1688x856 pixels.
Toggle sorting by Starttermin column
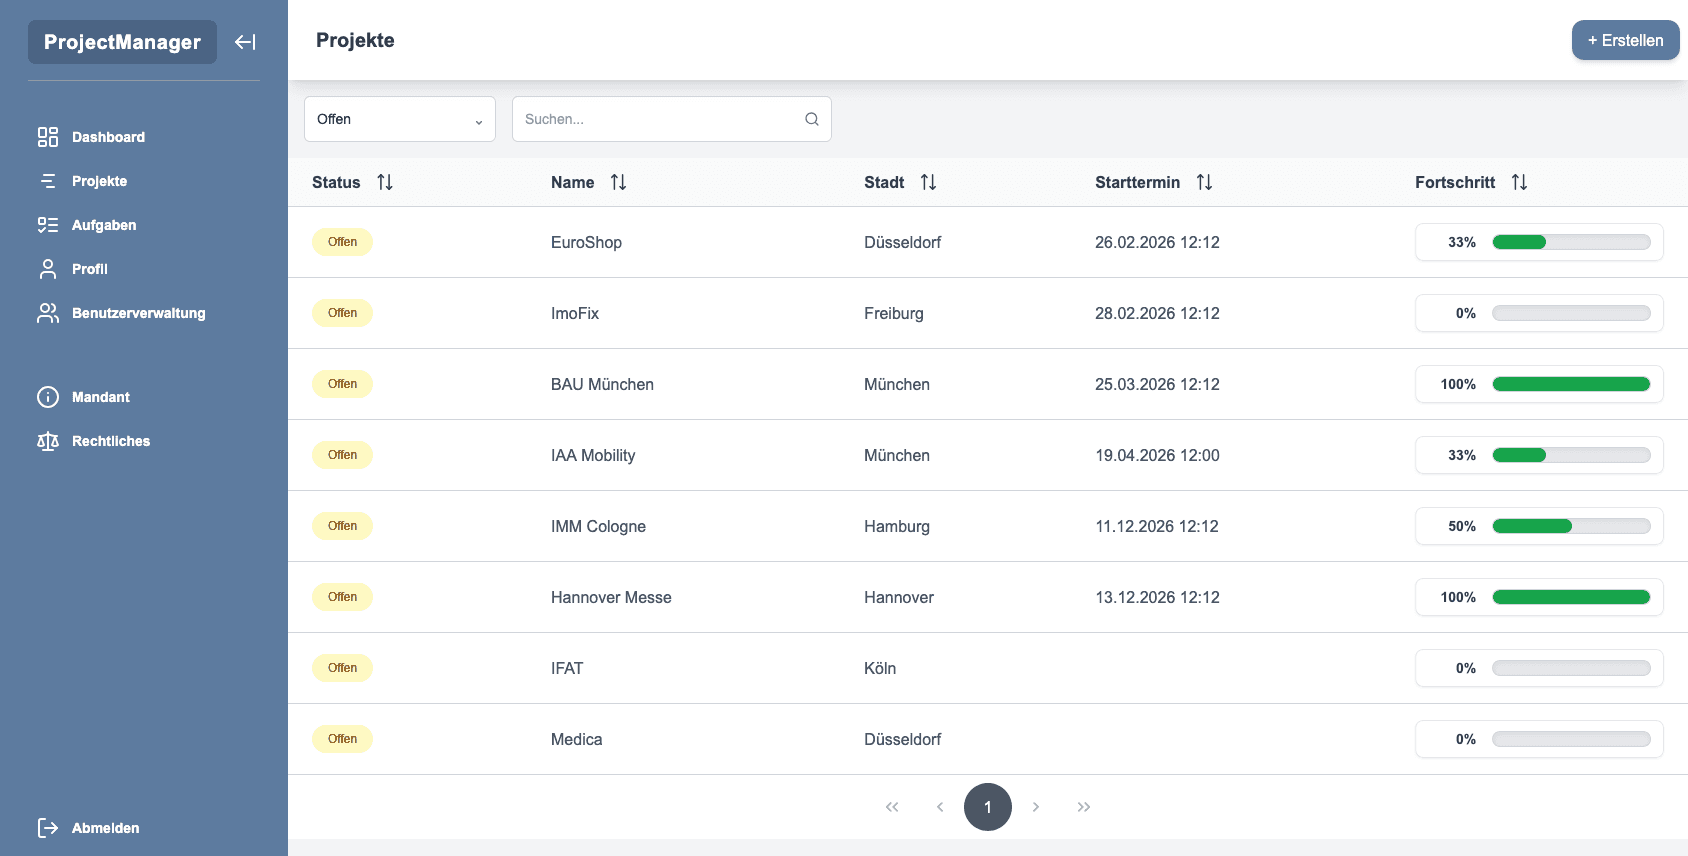click(x=1205, y=182)
